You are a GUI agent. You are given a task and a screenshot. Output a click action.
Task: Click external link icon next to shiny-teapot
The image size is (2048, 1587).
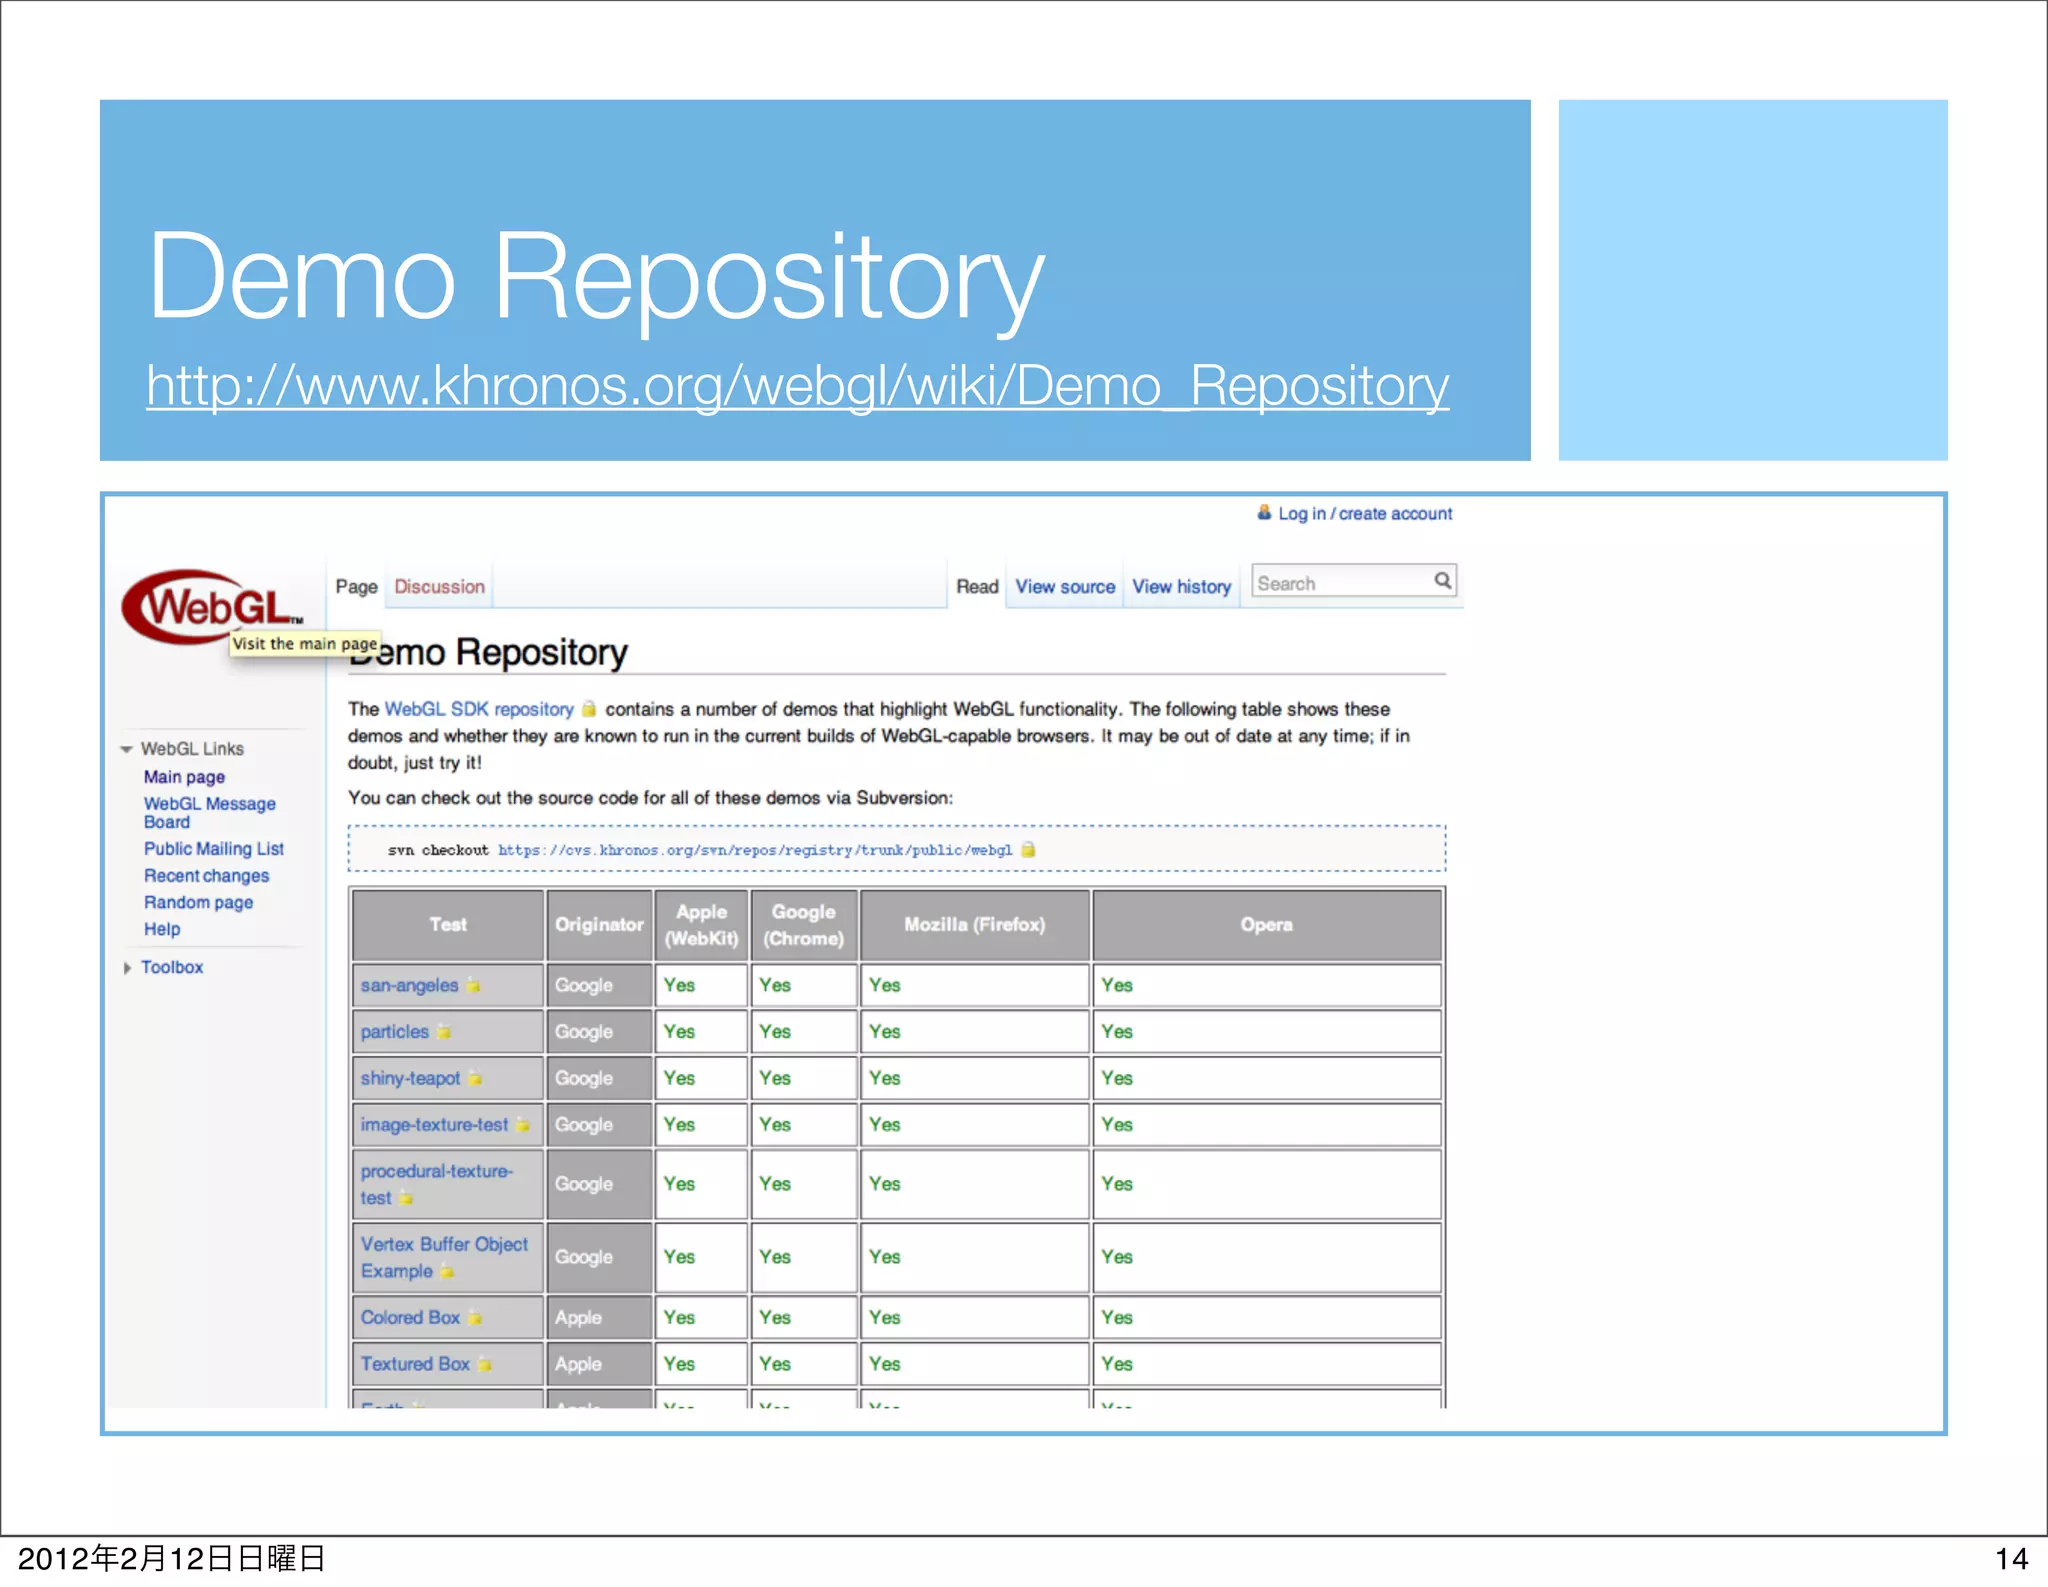pyautogui.click(x=475, y=1079)
